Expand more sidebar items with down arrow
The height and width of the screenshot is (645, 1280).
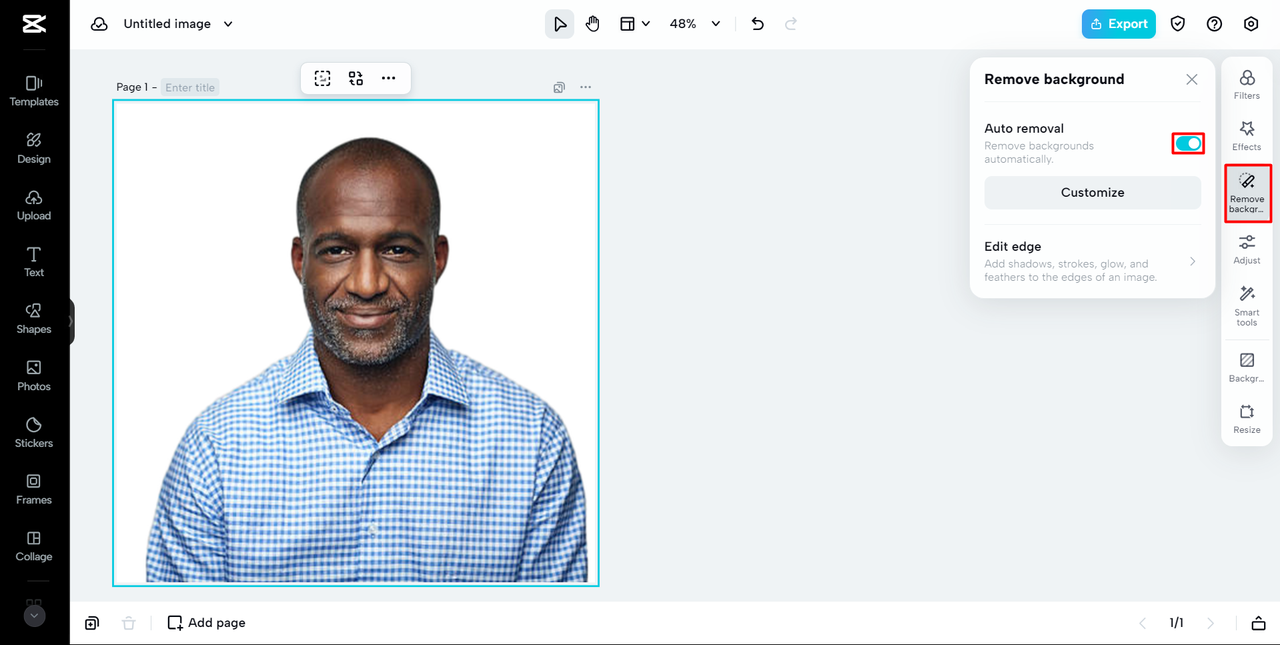pos(34,616)
